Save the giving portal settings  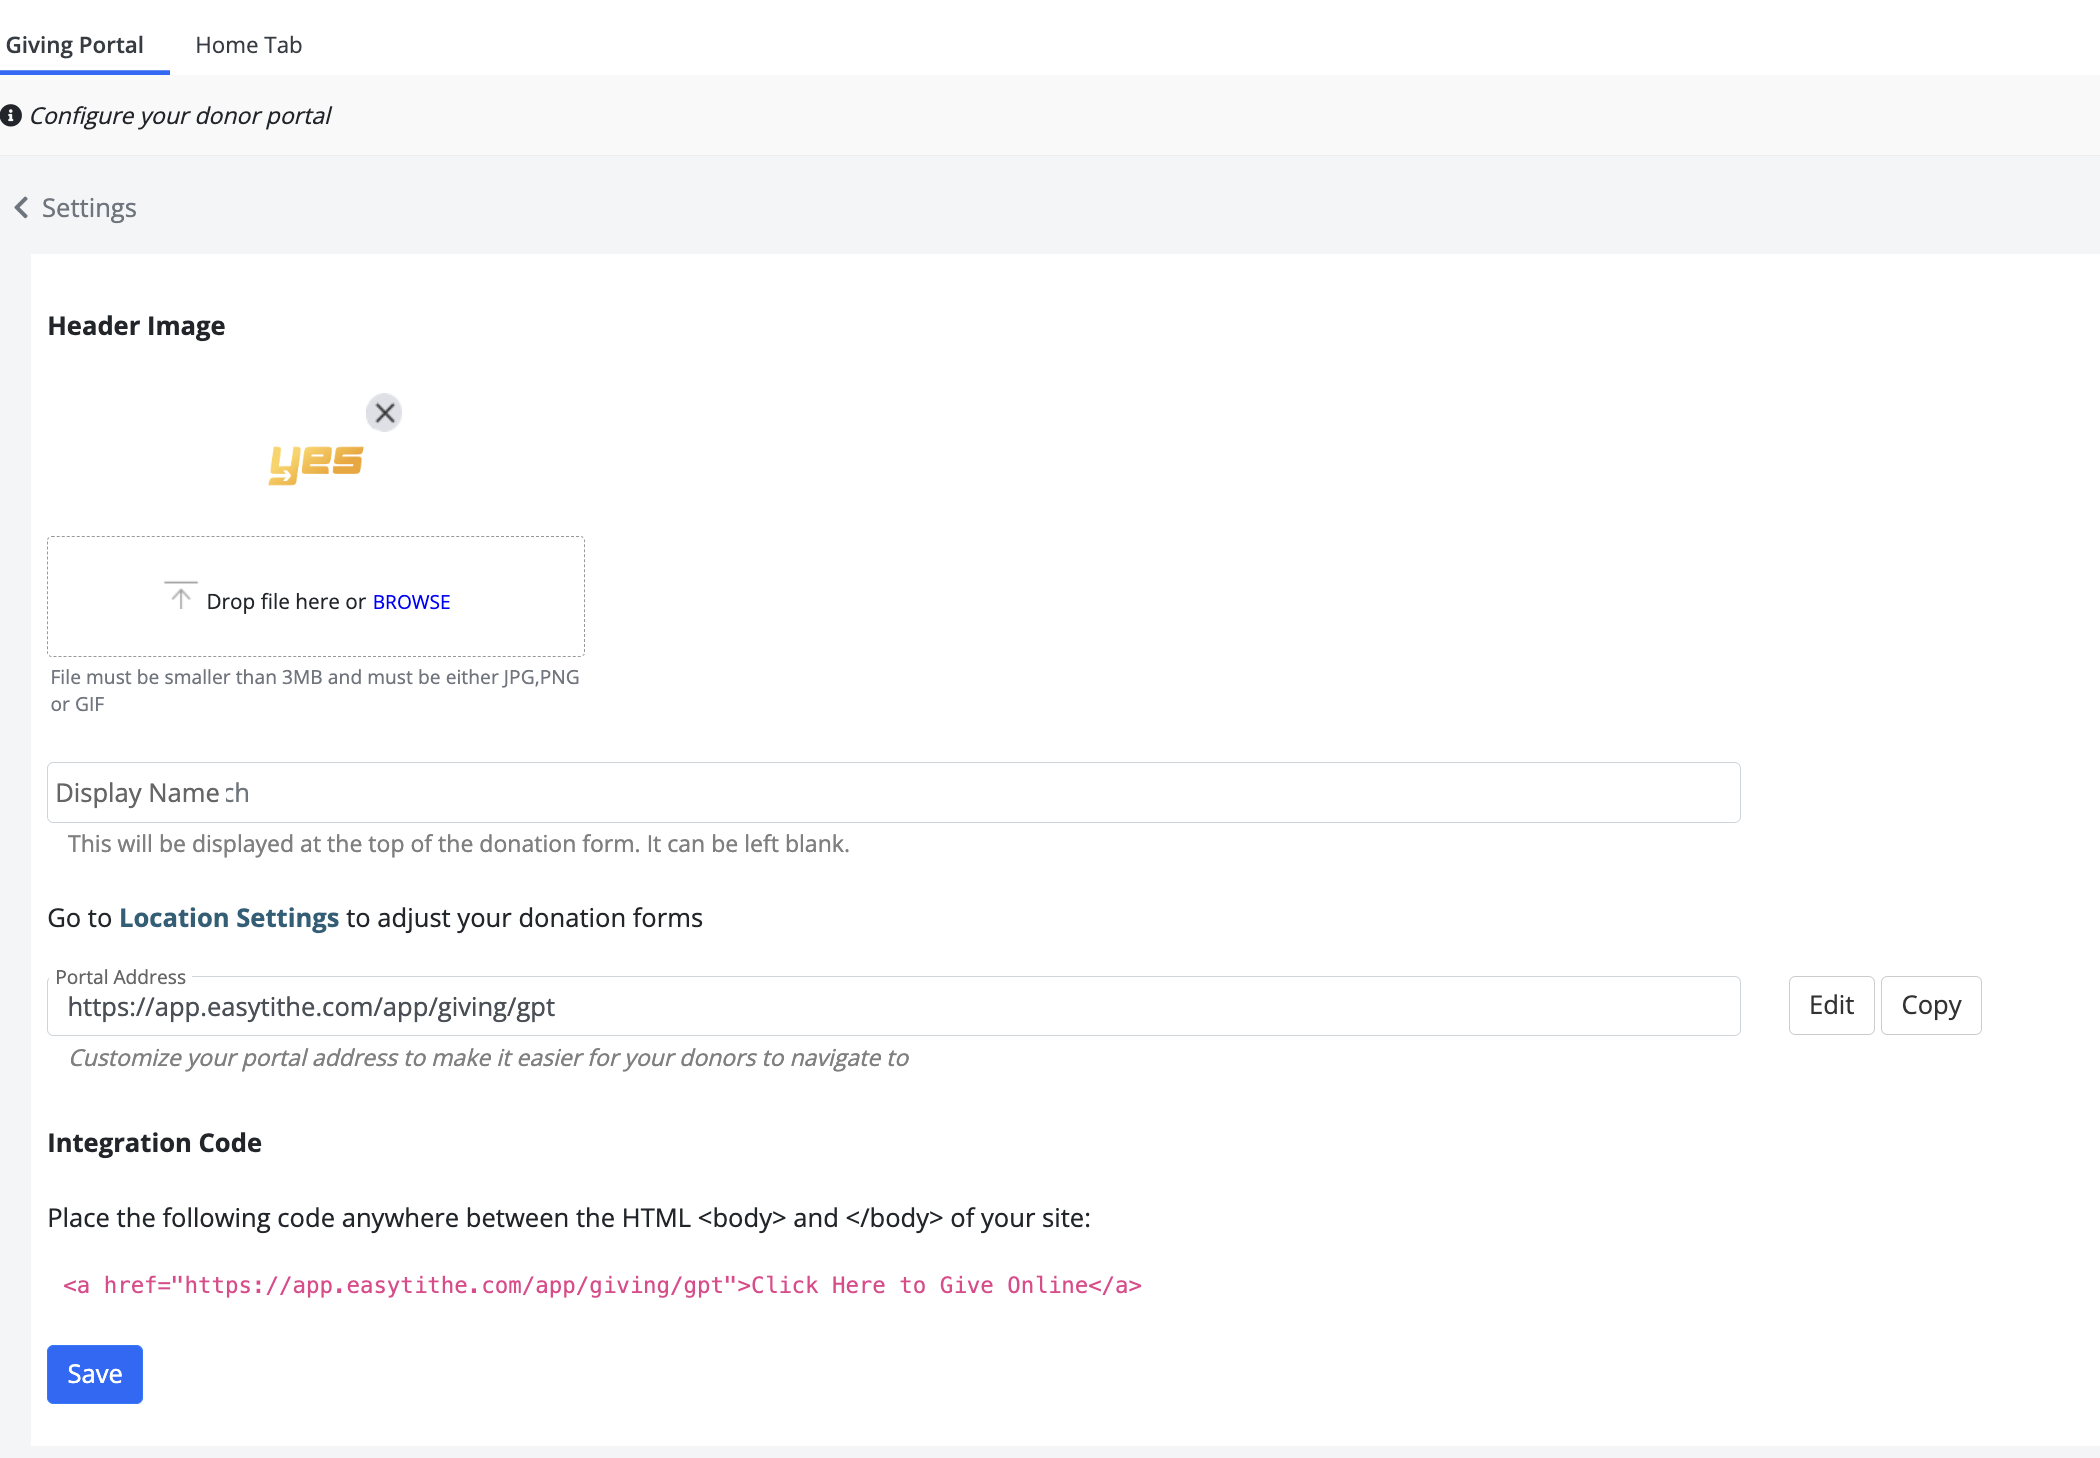pos(95,1374)
